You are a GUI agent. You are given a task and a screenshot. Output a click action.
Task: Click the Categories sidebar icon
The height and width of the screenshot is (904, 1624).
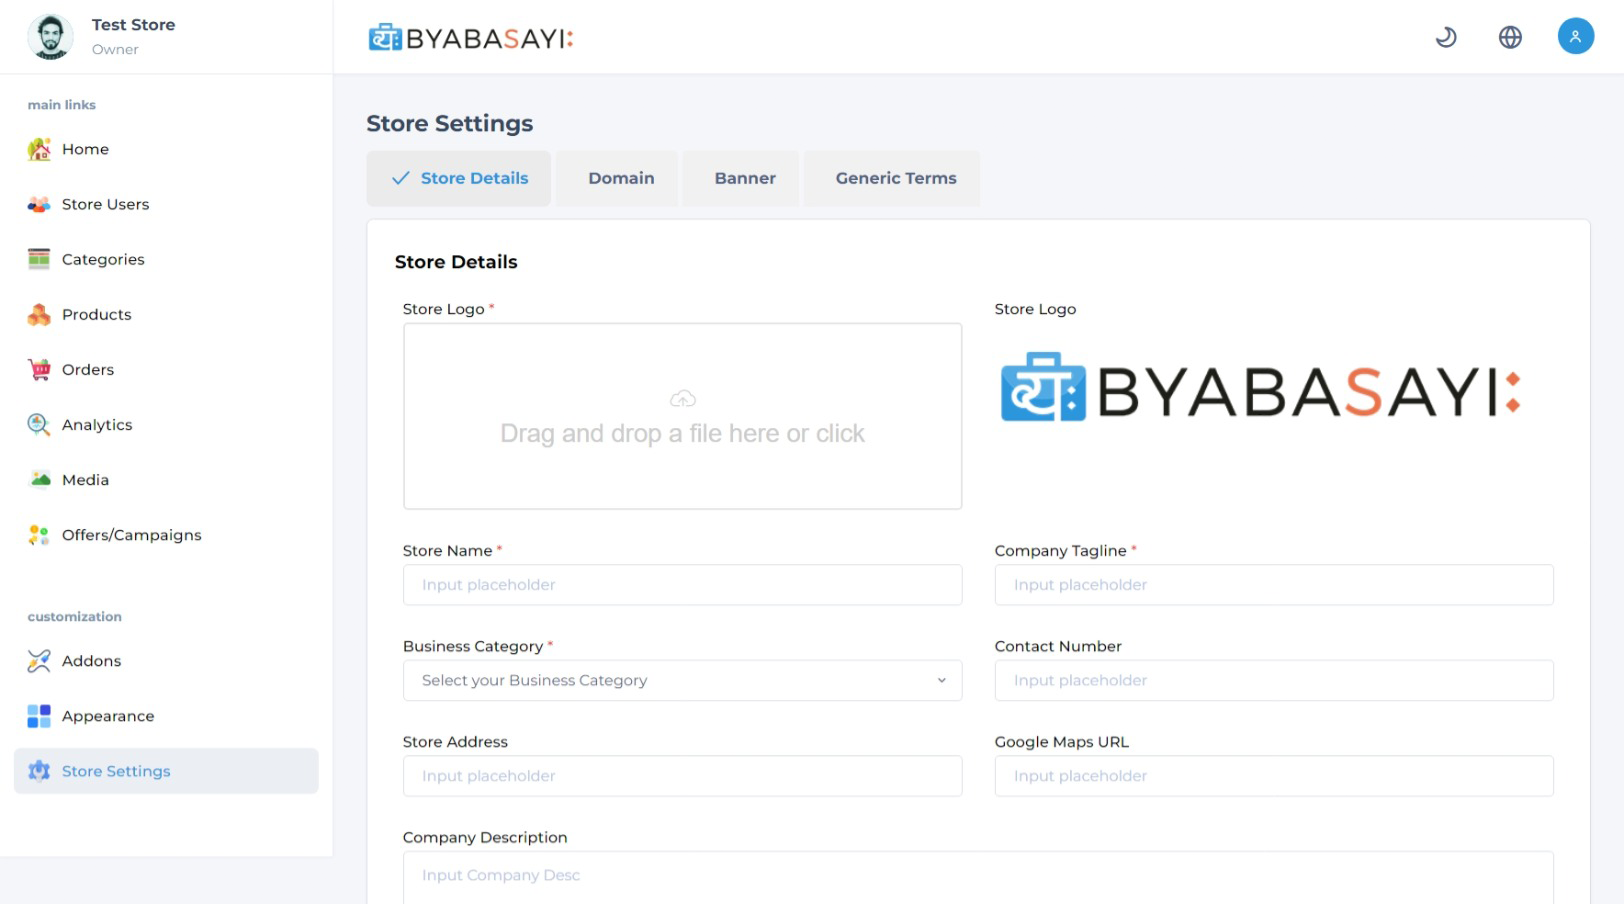click(39, 259)
